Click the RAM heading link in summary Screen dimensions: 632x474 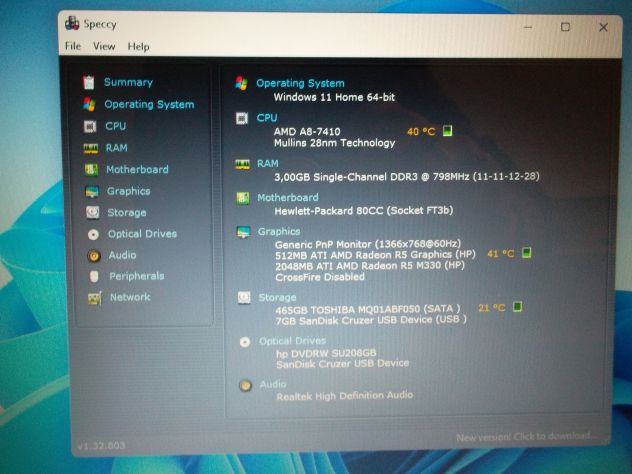click(268, 163)
